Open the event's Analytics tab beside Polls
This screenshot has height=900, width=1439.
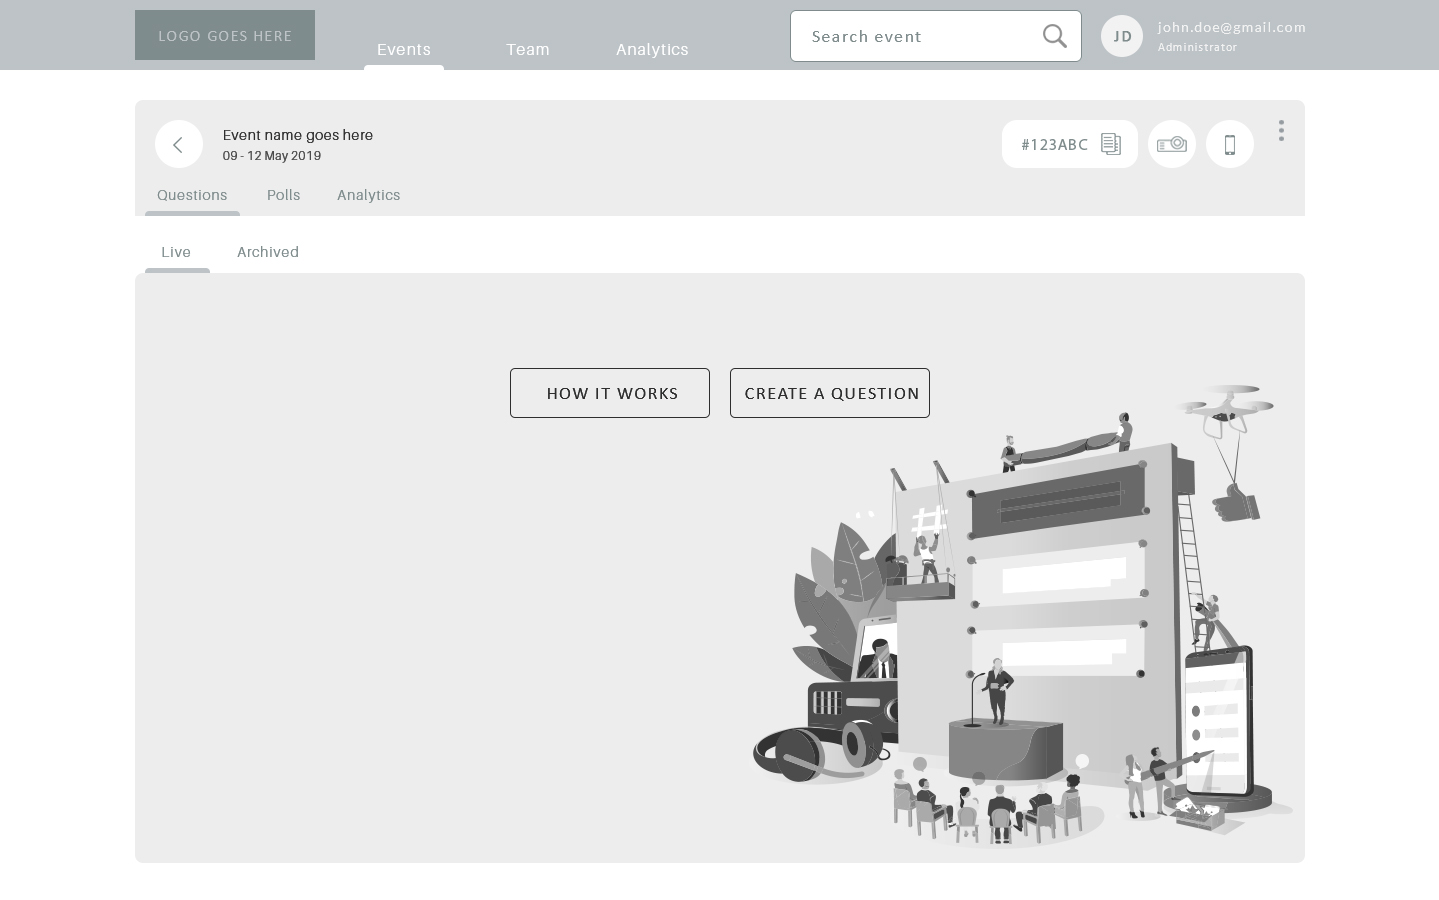pyautogui.click(x=368, y=195)
